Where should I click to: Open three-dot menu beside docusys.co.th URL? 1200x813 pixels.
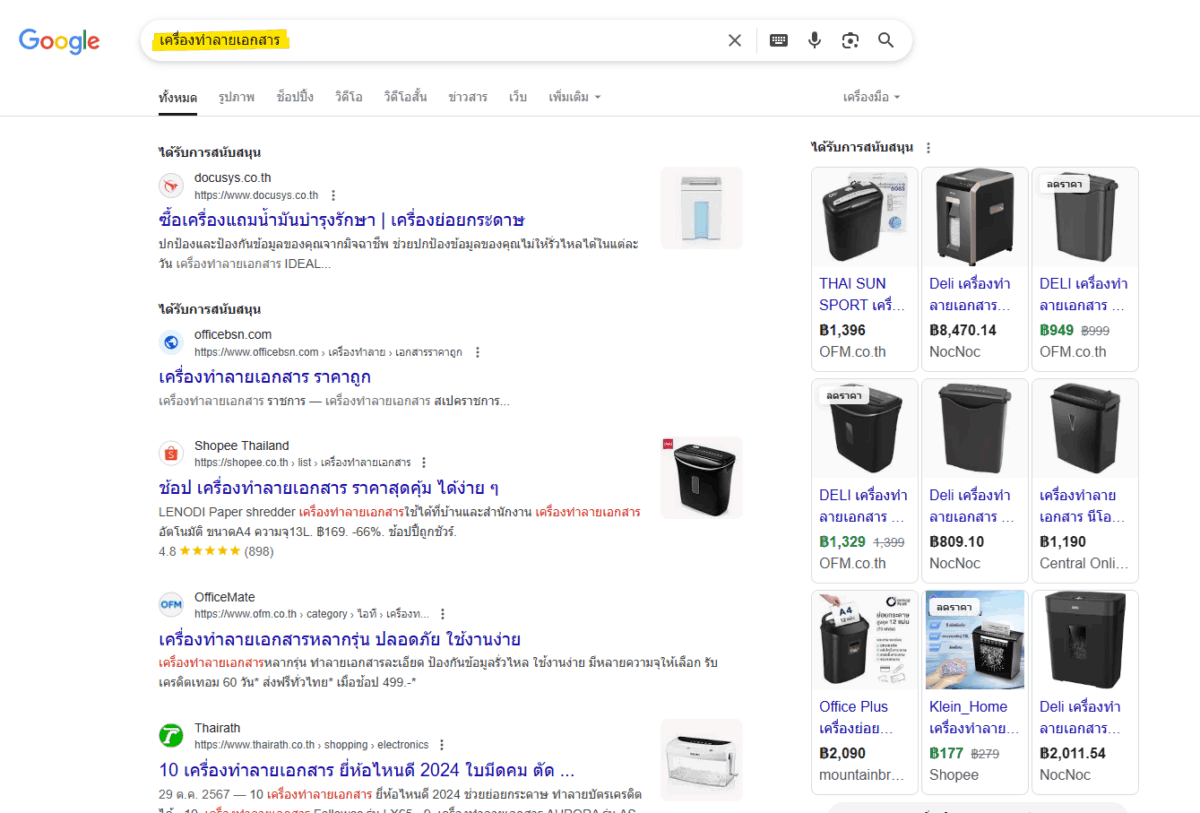coord(334,196)
